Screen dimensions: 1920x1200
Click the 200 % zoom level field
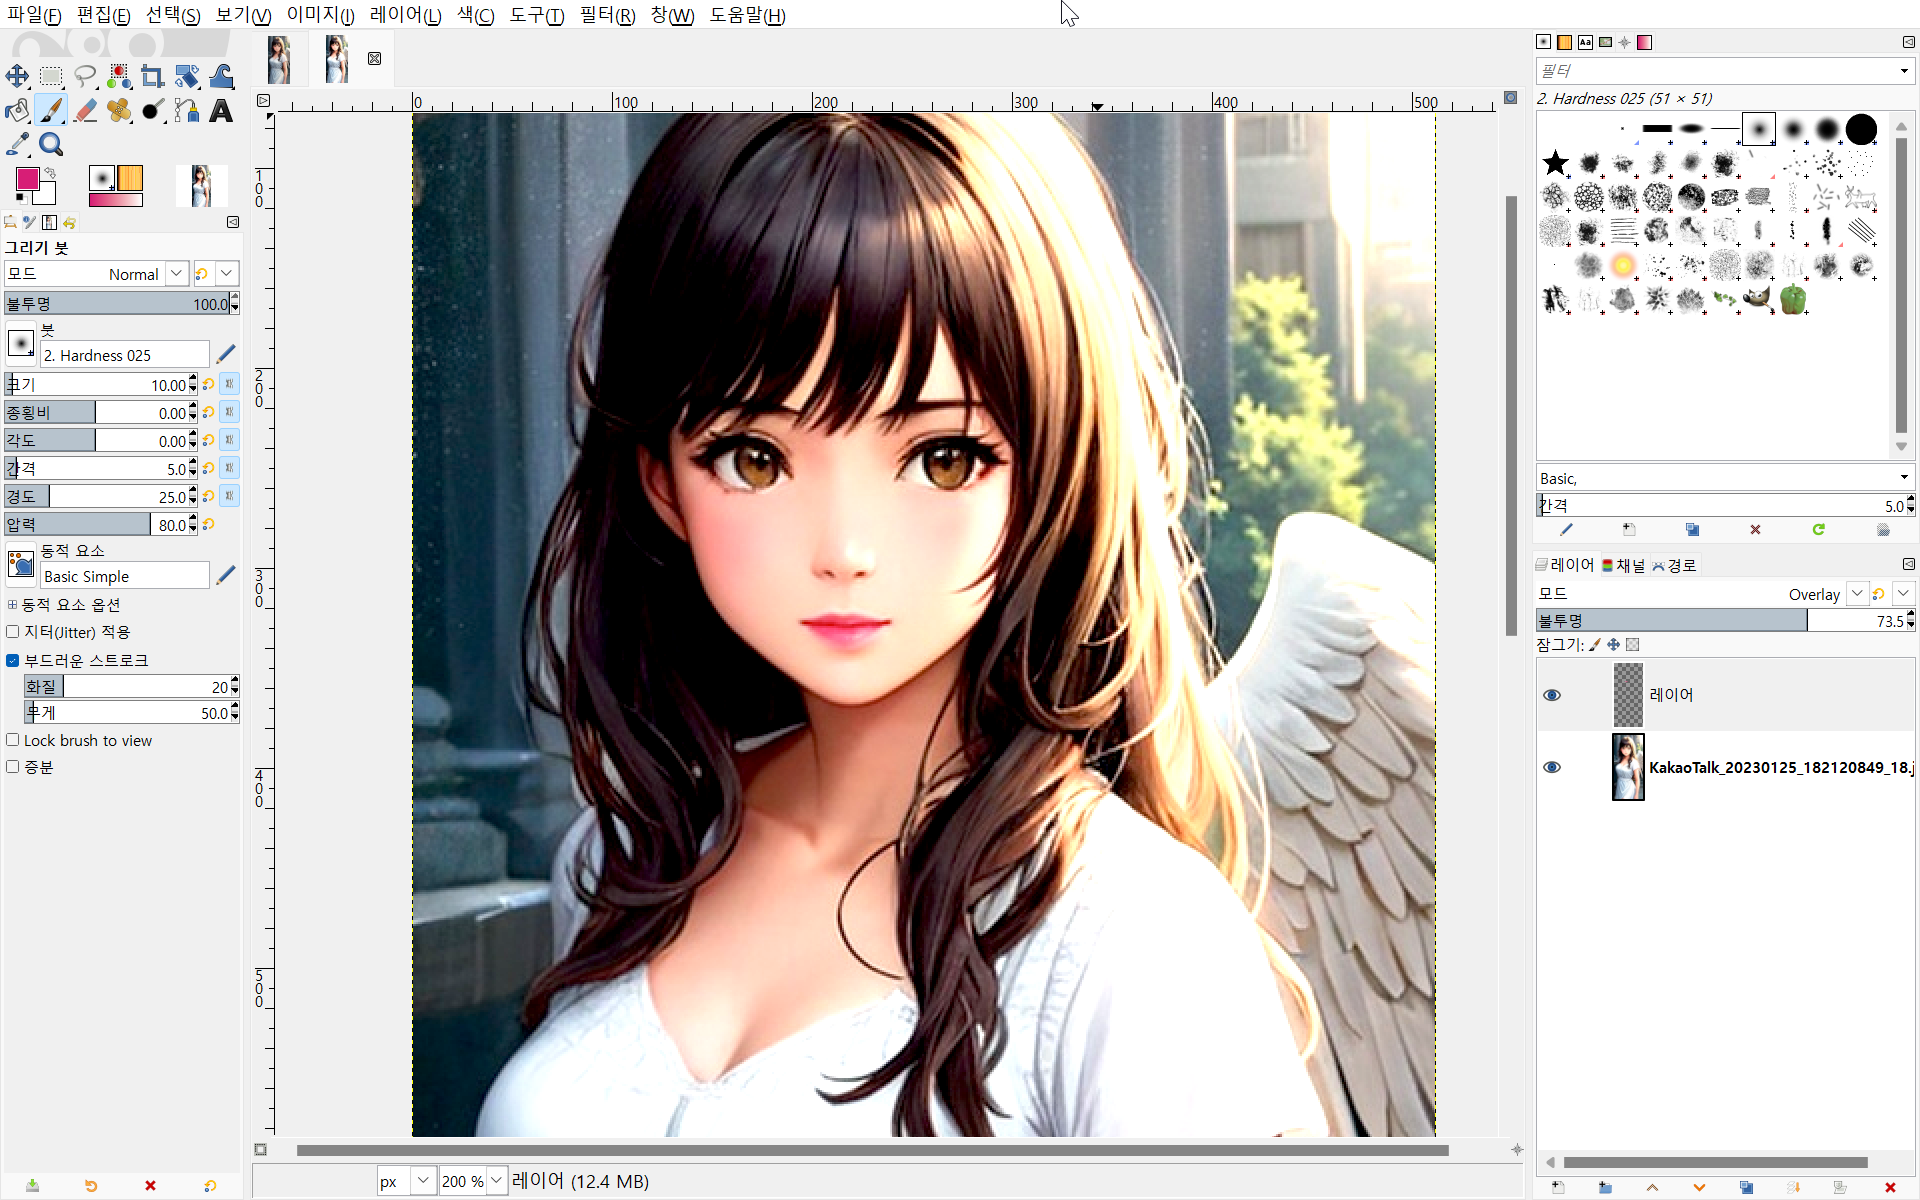click(462, 1181)
